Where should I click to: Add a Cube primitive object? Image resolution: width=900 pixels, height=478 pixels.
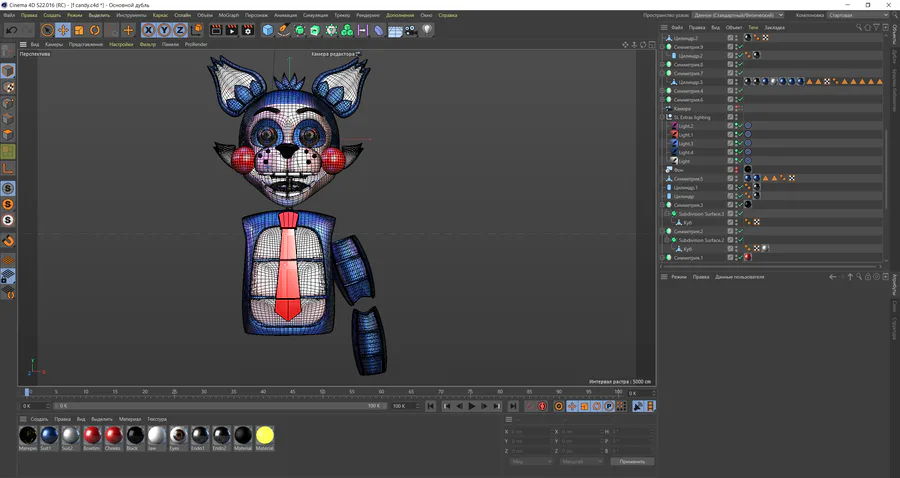point(268,30)
